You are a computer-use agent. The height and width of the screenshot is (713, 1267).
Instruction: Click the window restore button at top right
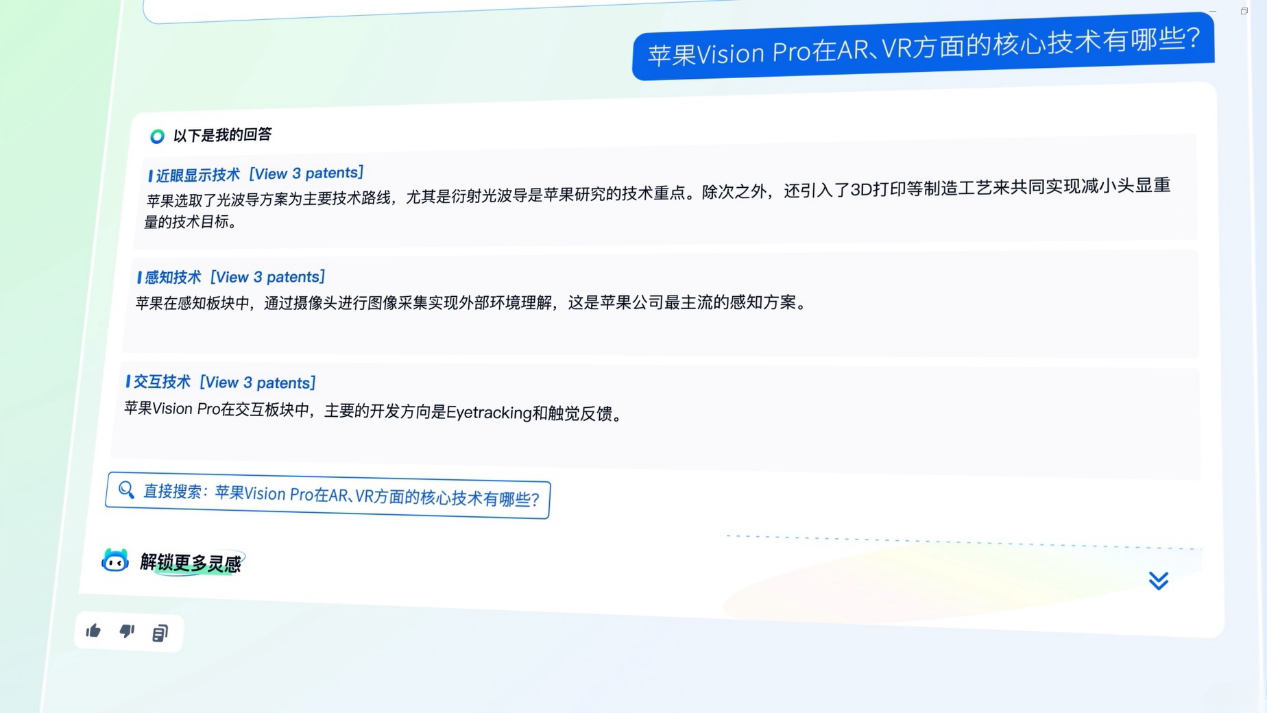[1244, 10]
